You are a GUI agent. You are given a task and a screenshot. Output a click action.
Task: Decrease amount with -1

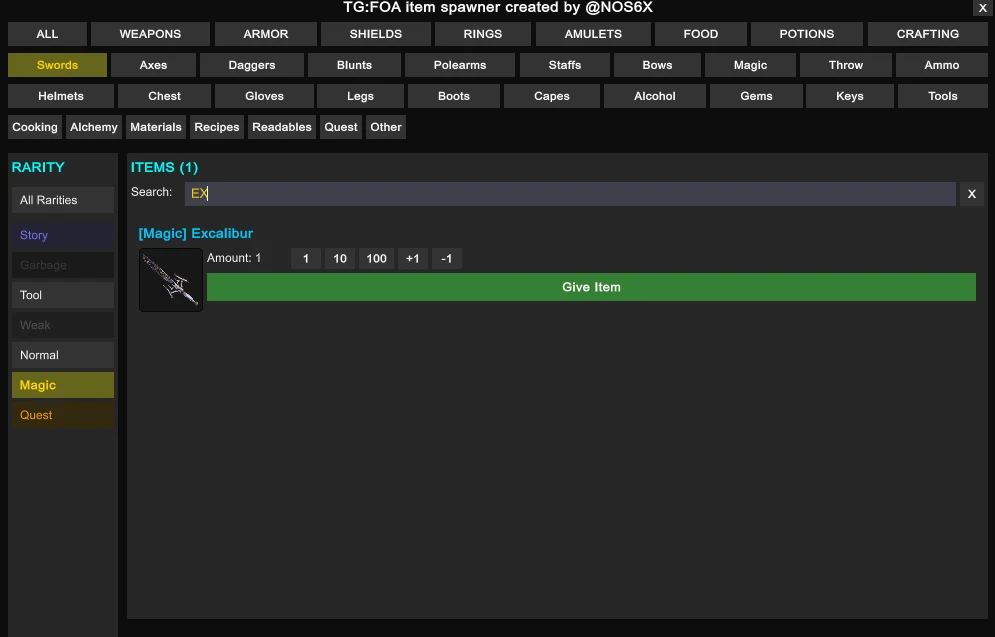tap(447, 259)
